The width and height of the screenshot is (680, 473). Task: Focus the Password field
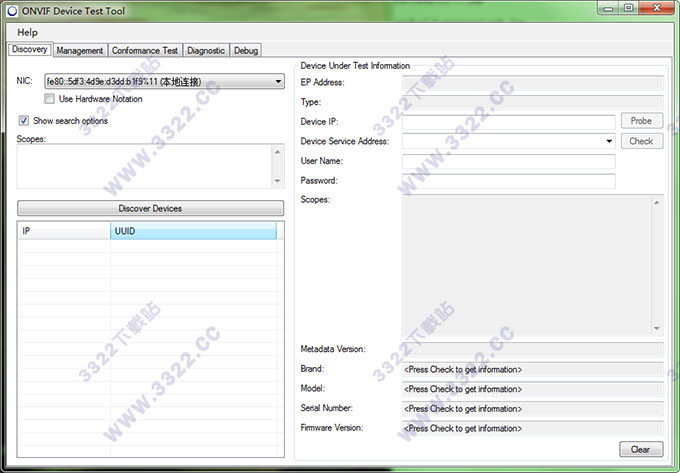point(509,181)
